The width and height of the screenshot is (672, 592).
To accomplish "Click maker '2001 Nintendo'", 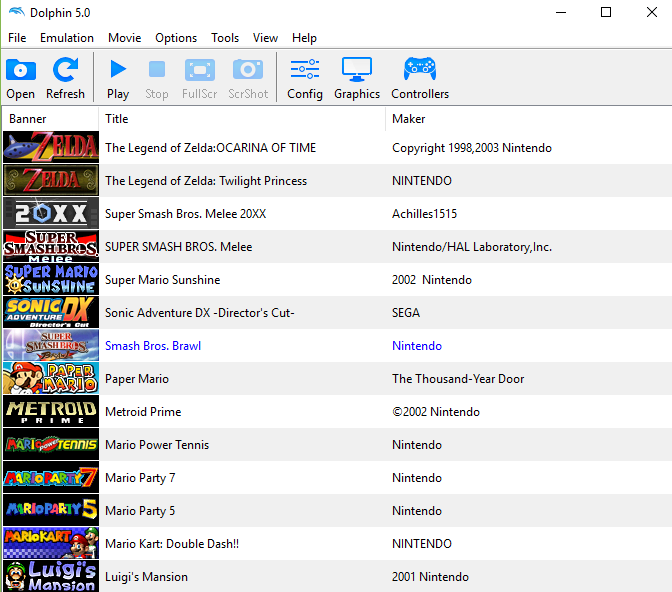I will (430, 577).
